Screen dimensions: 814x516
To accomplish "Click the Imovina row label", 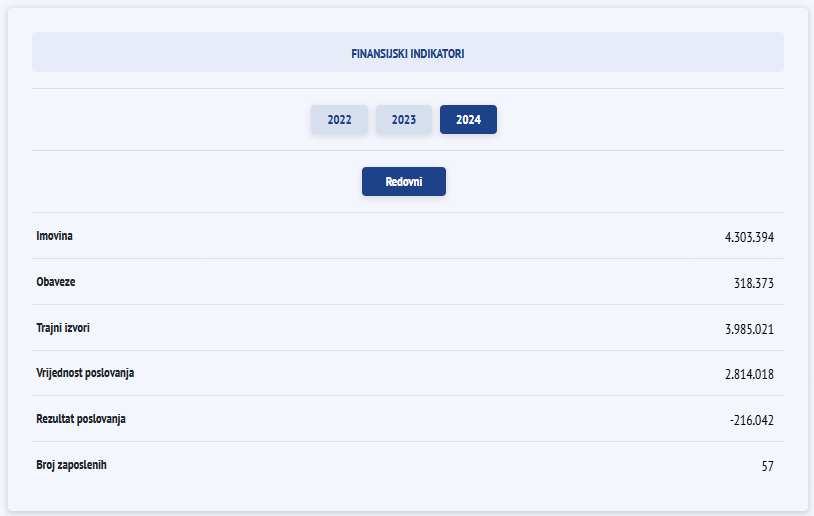I will (55, 236).
